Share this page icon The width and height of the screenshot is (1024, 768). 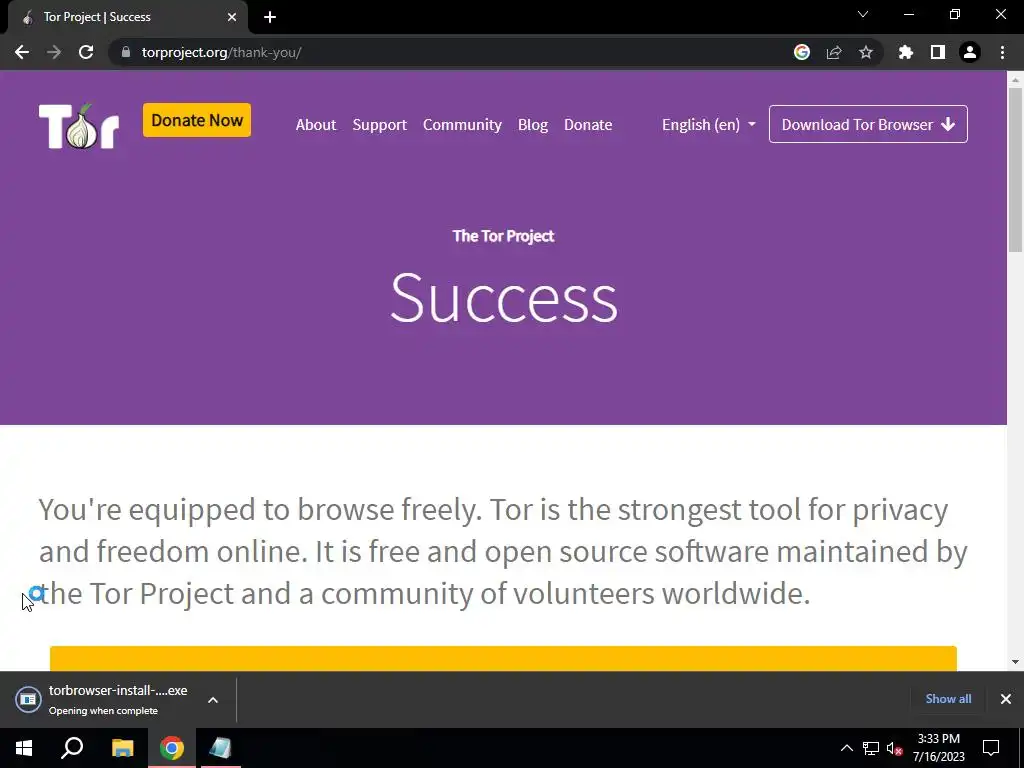coord(834,52)
